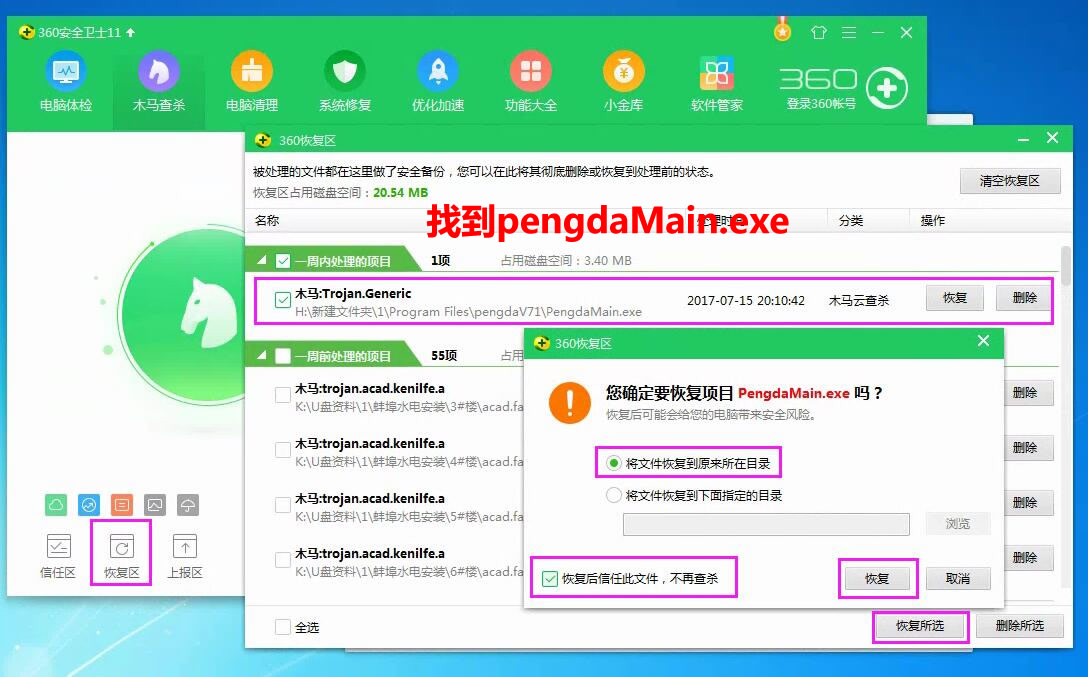Open the 电脑清理 cleanup module

252,81
